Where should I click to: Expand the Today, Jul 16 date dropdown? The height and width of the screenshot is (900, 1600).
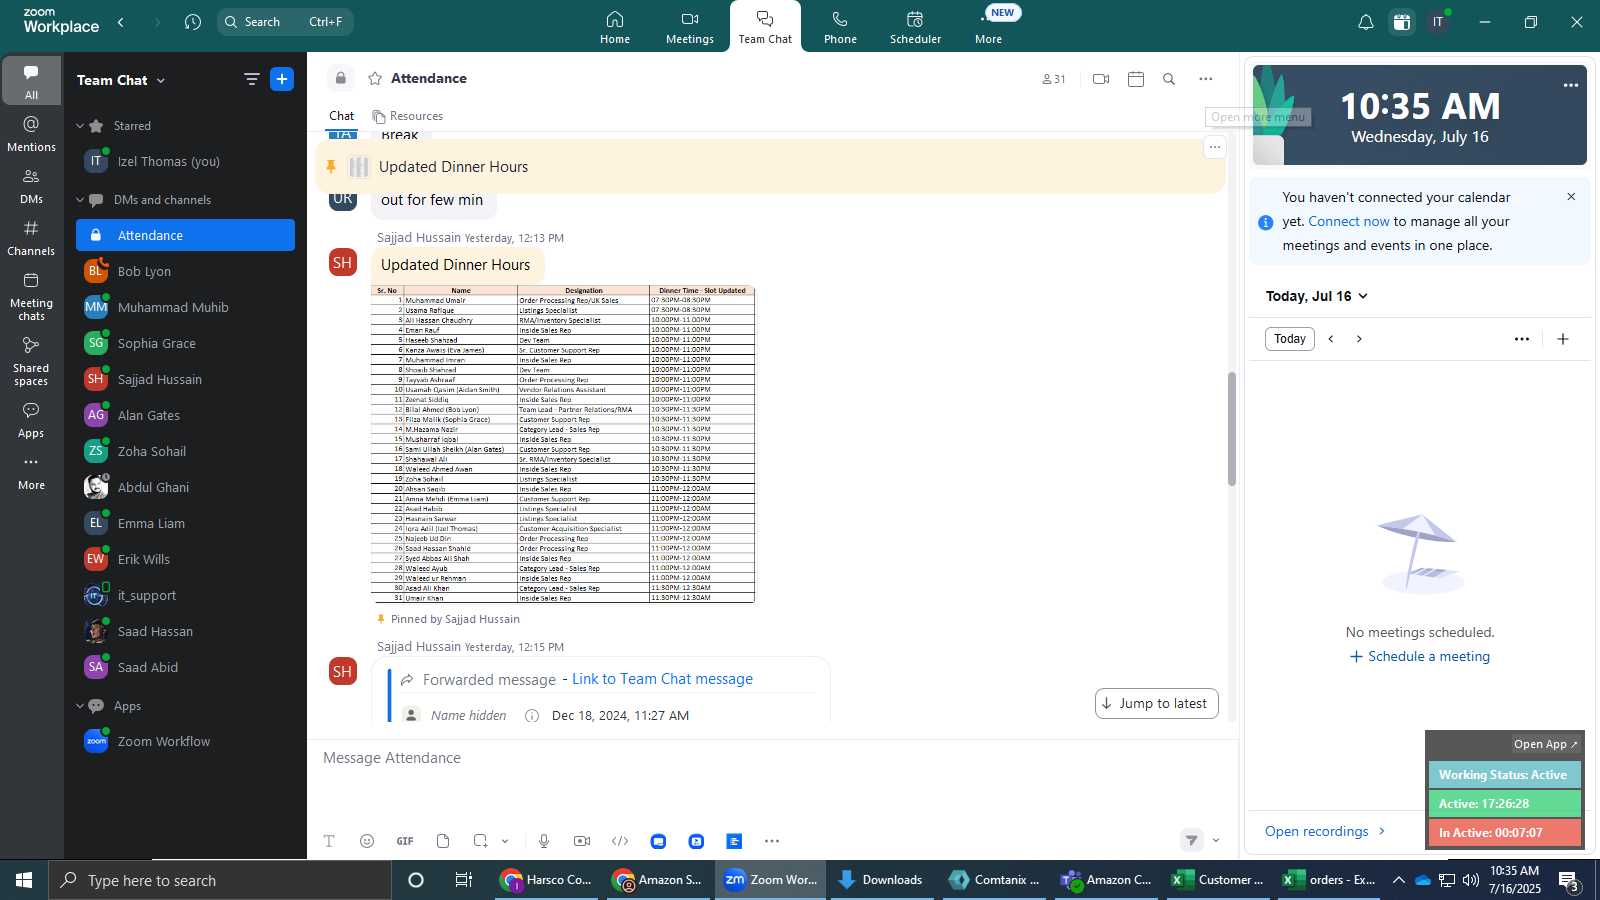pyautogui.click(x=1316, y=296)
